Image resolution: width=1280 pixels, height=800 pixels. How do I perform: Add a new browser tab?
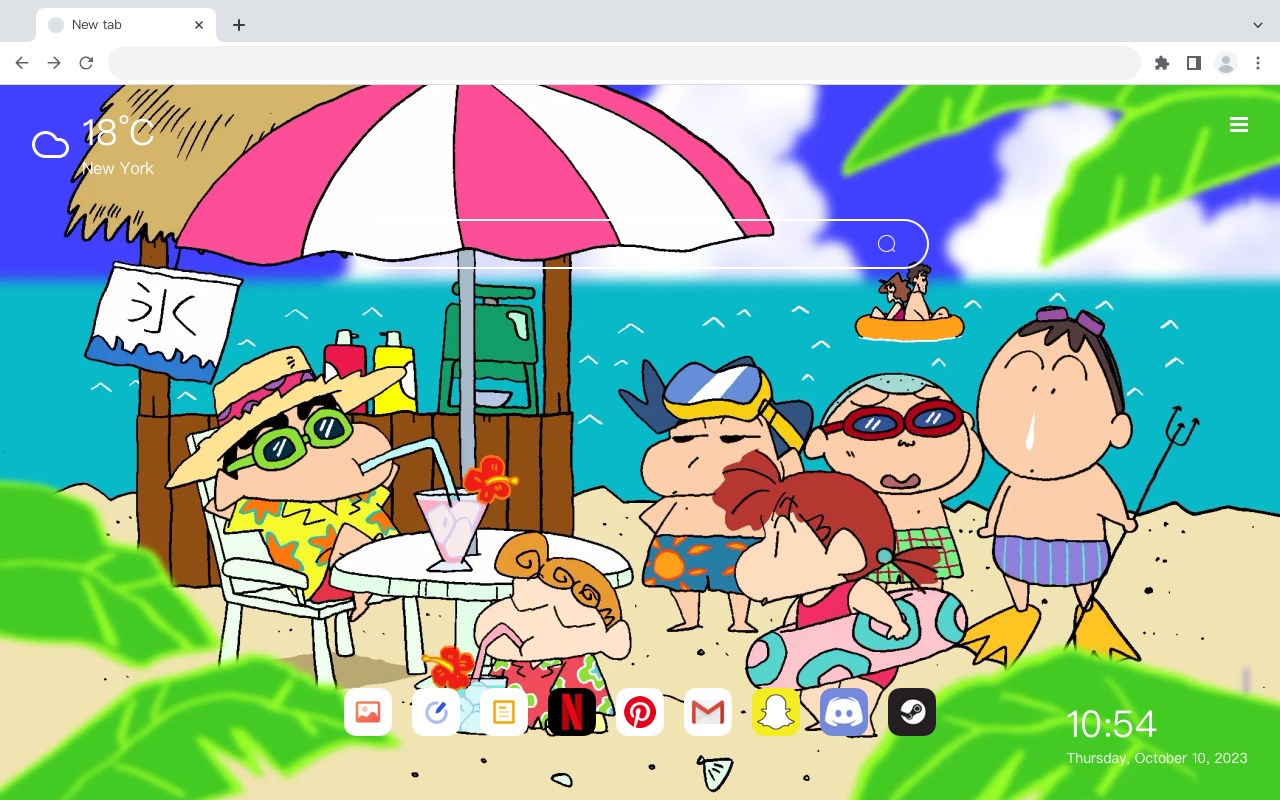pyautogui.click(x=238, y=25)
